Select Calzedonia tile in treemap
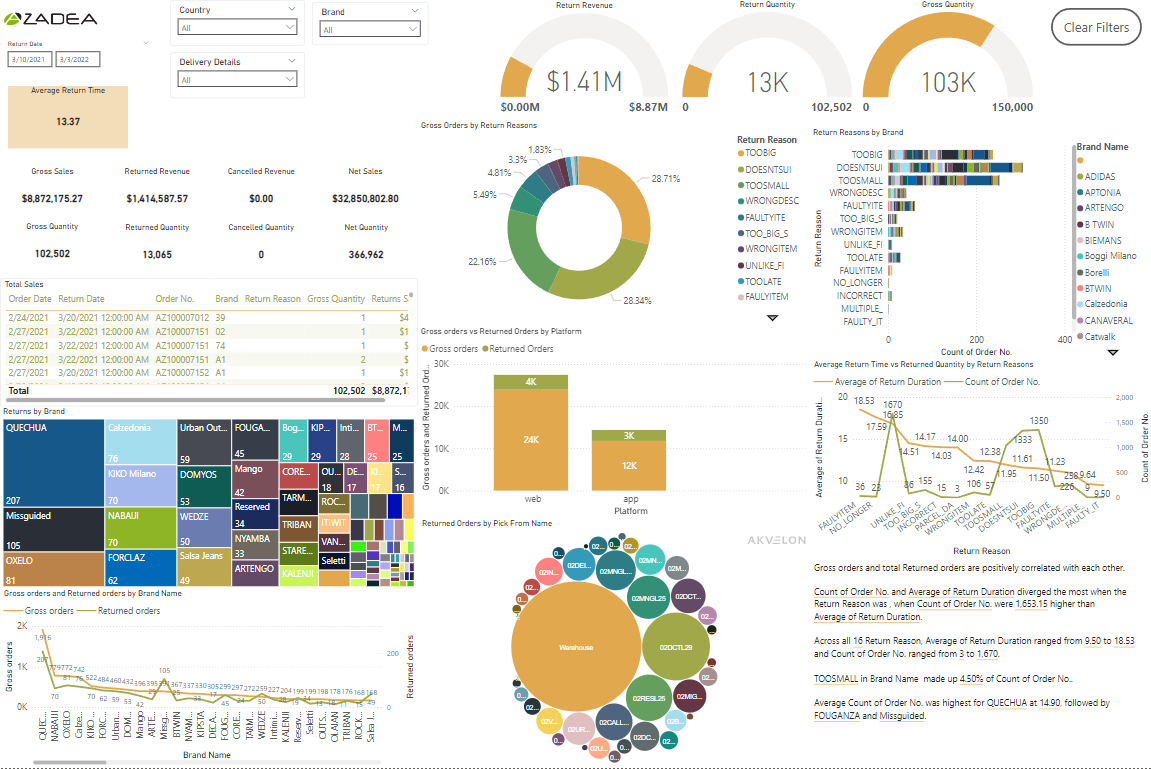 coord(141,442)
